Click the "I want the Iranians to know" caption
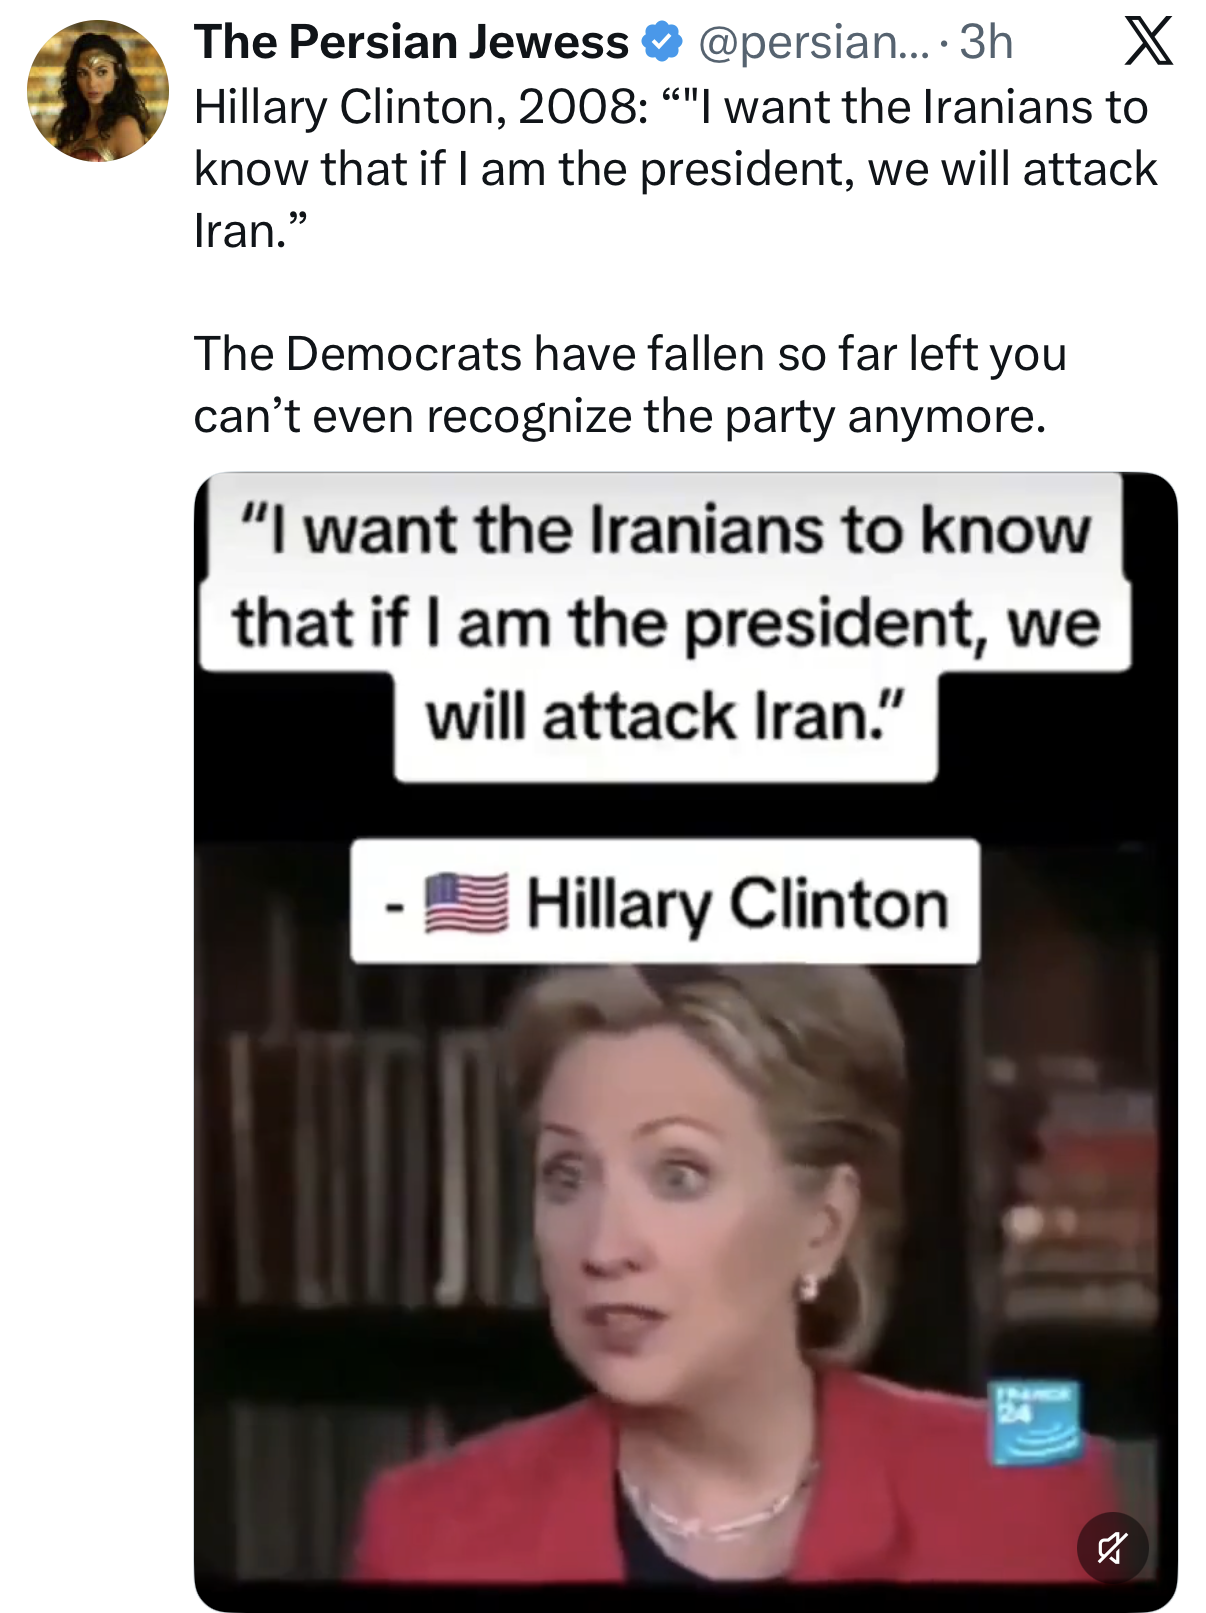Viewport: 1206px width, 1613px height. (x=665, y=528)
